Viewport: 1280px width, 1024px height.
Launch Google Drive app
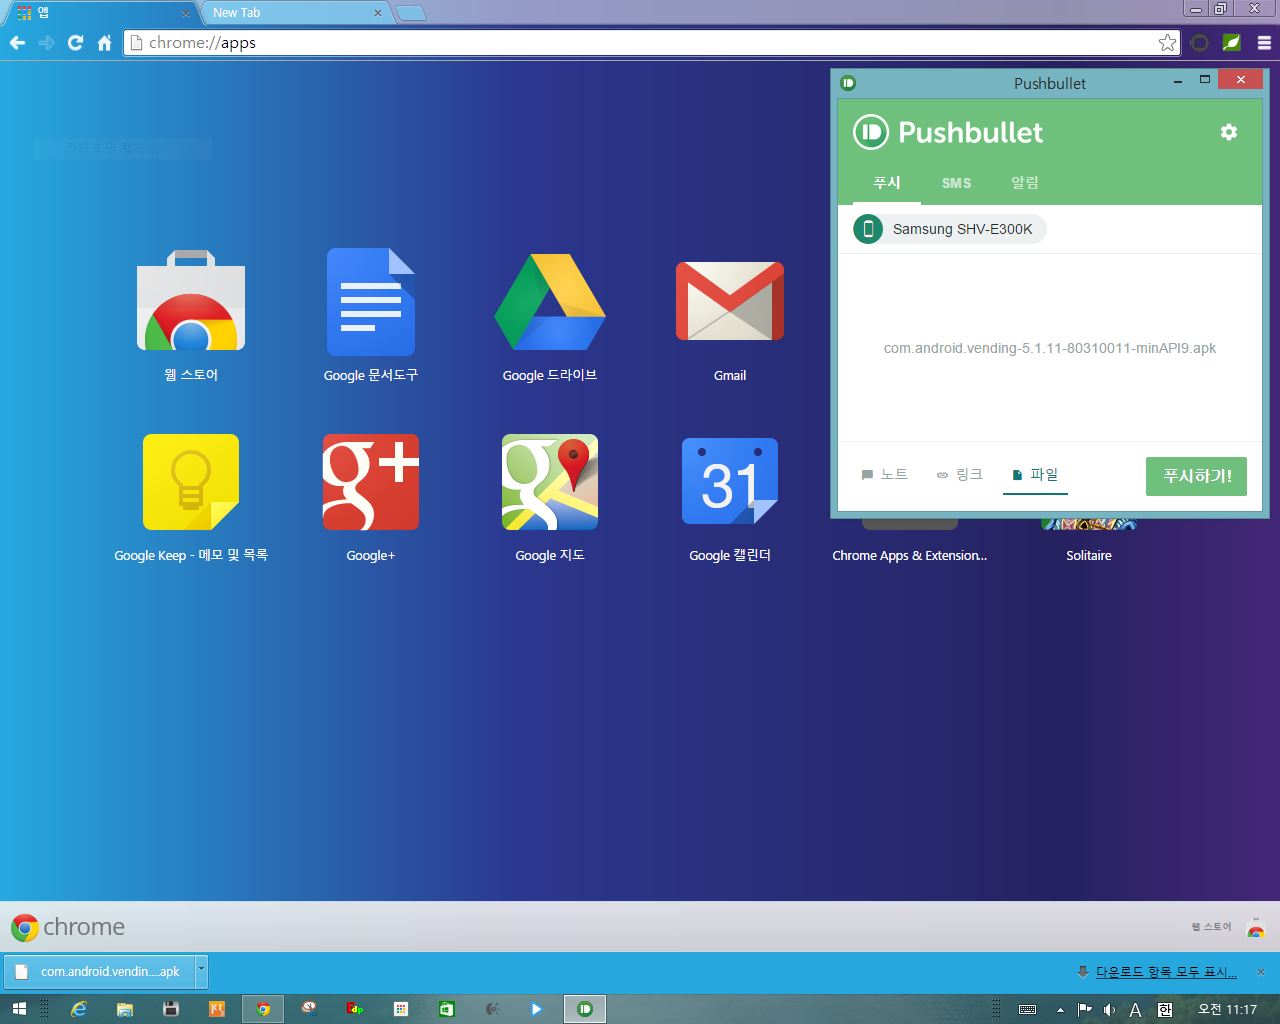point(549,301)
